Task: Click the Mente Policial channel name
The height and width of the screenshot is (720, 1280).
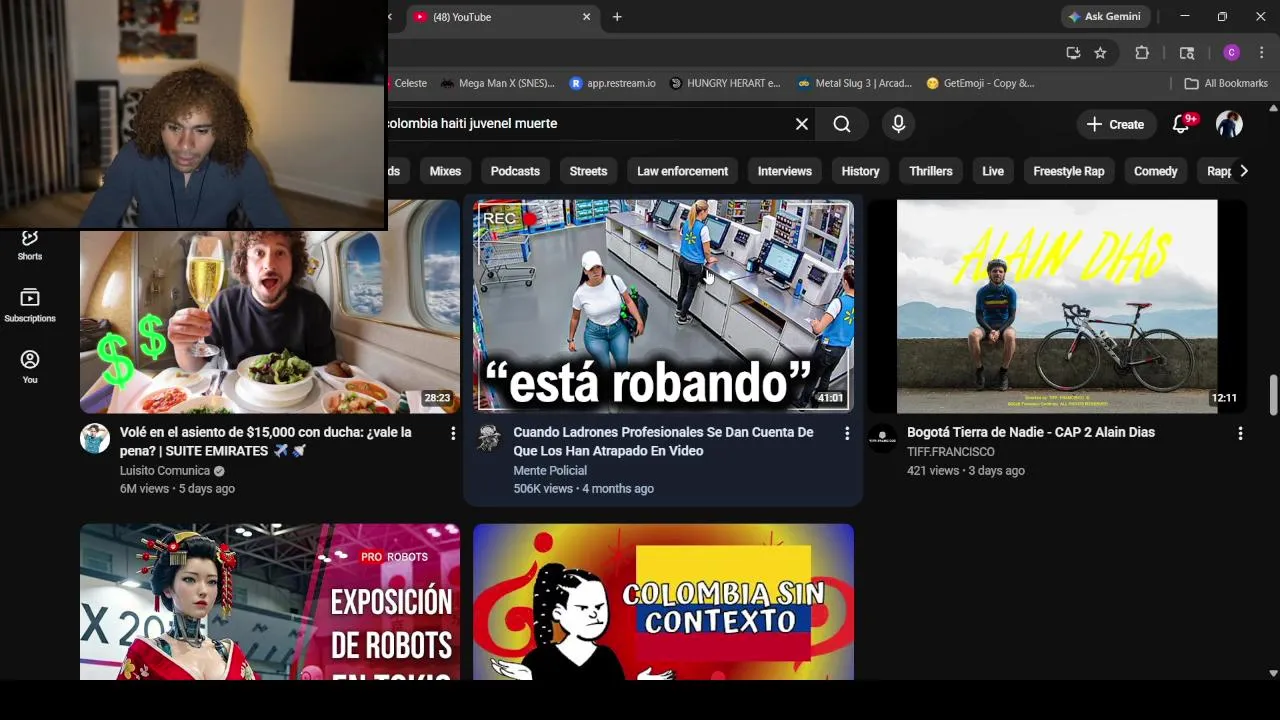Action: pos(550,471)
